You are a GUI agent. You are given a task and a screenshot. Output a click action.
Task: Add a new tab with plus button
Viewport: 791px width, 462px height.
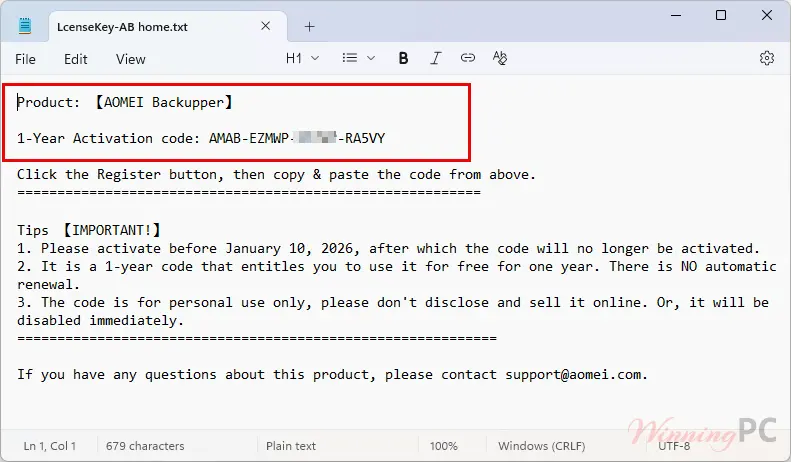pos(309,27)
